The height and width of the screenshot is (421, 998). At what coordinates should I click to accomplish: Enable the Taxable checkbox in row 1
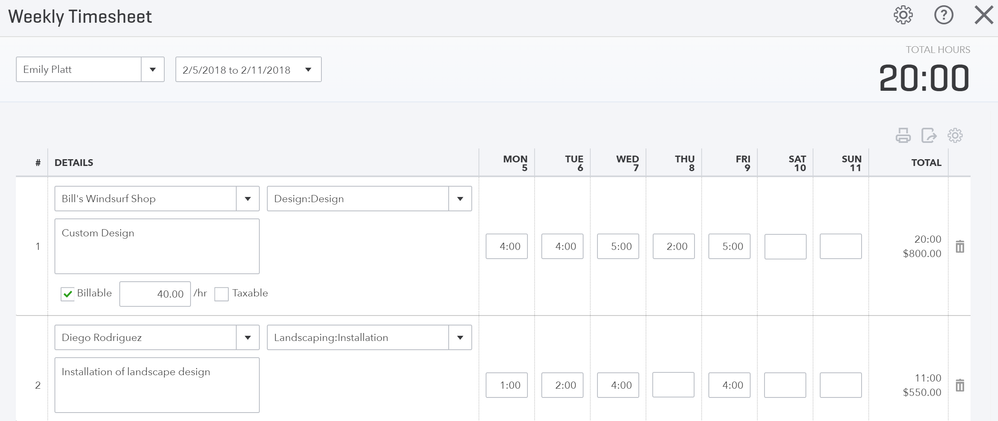coord(221,294)
